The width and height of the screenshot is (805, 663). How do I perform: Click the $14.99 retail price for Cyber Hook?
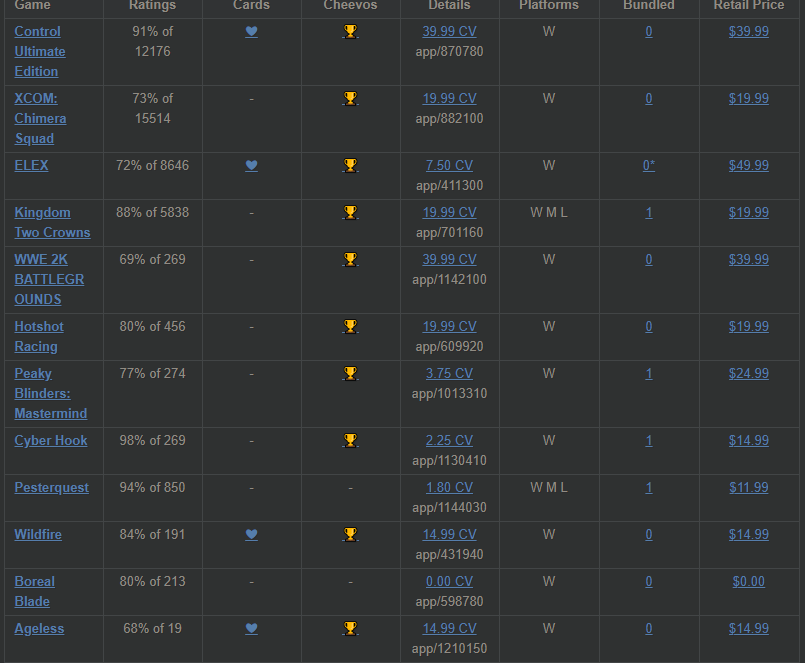coord(749,440)
